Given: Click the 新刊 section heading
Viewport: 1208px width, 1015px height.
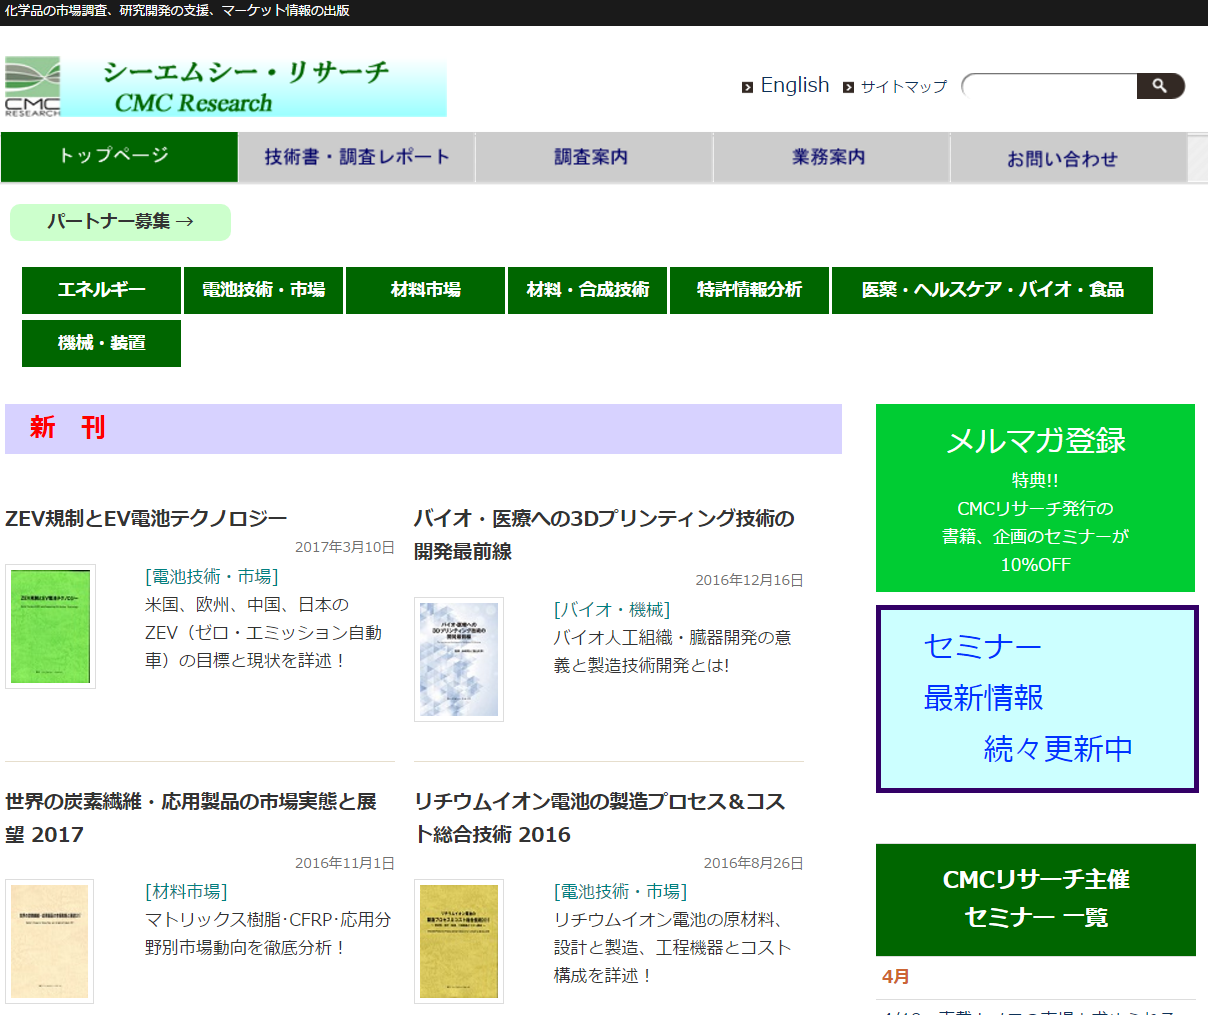Looking at the screenshot, I should point(67,428).
